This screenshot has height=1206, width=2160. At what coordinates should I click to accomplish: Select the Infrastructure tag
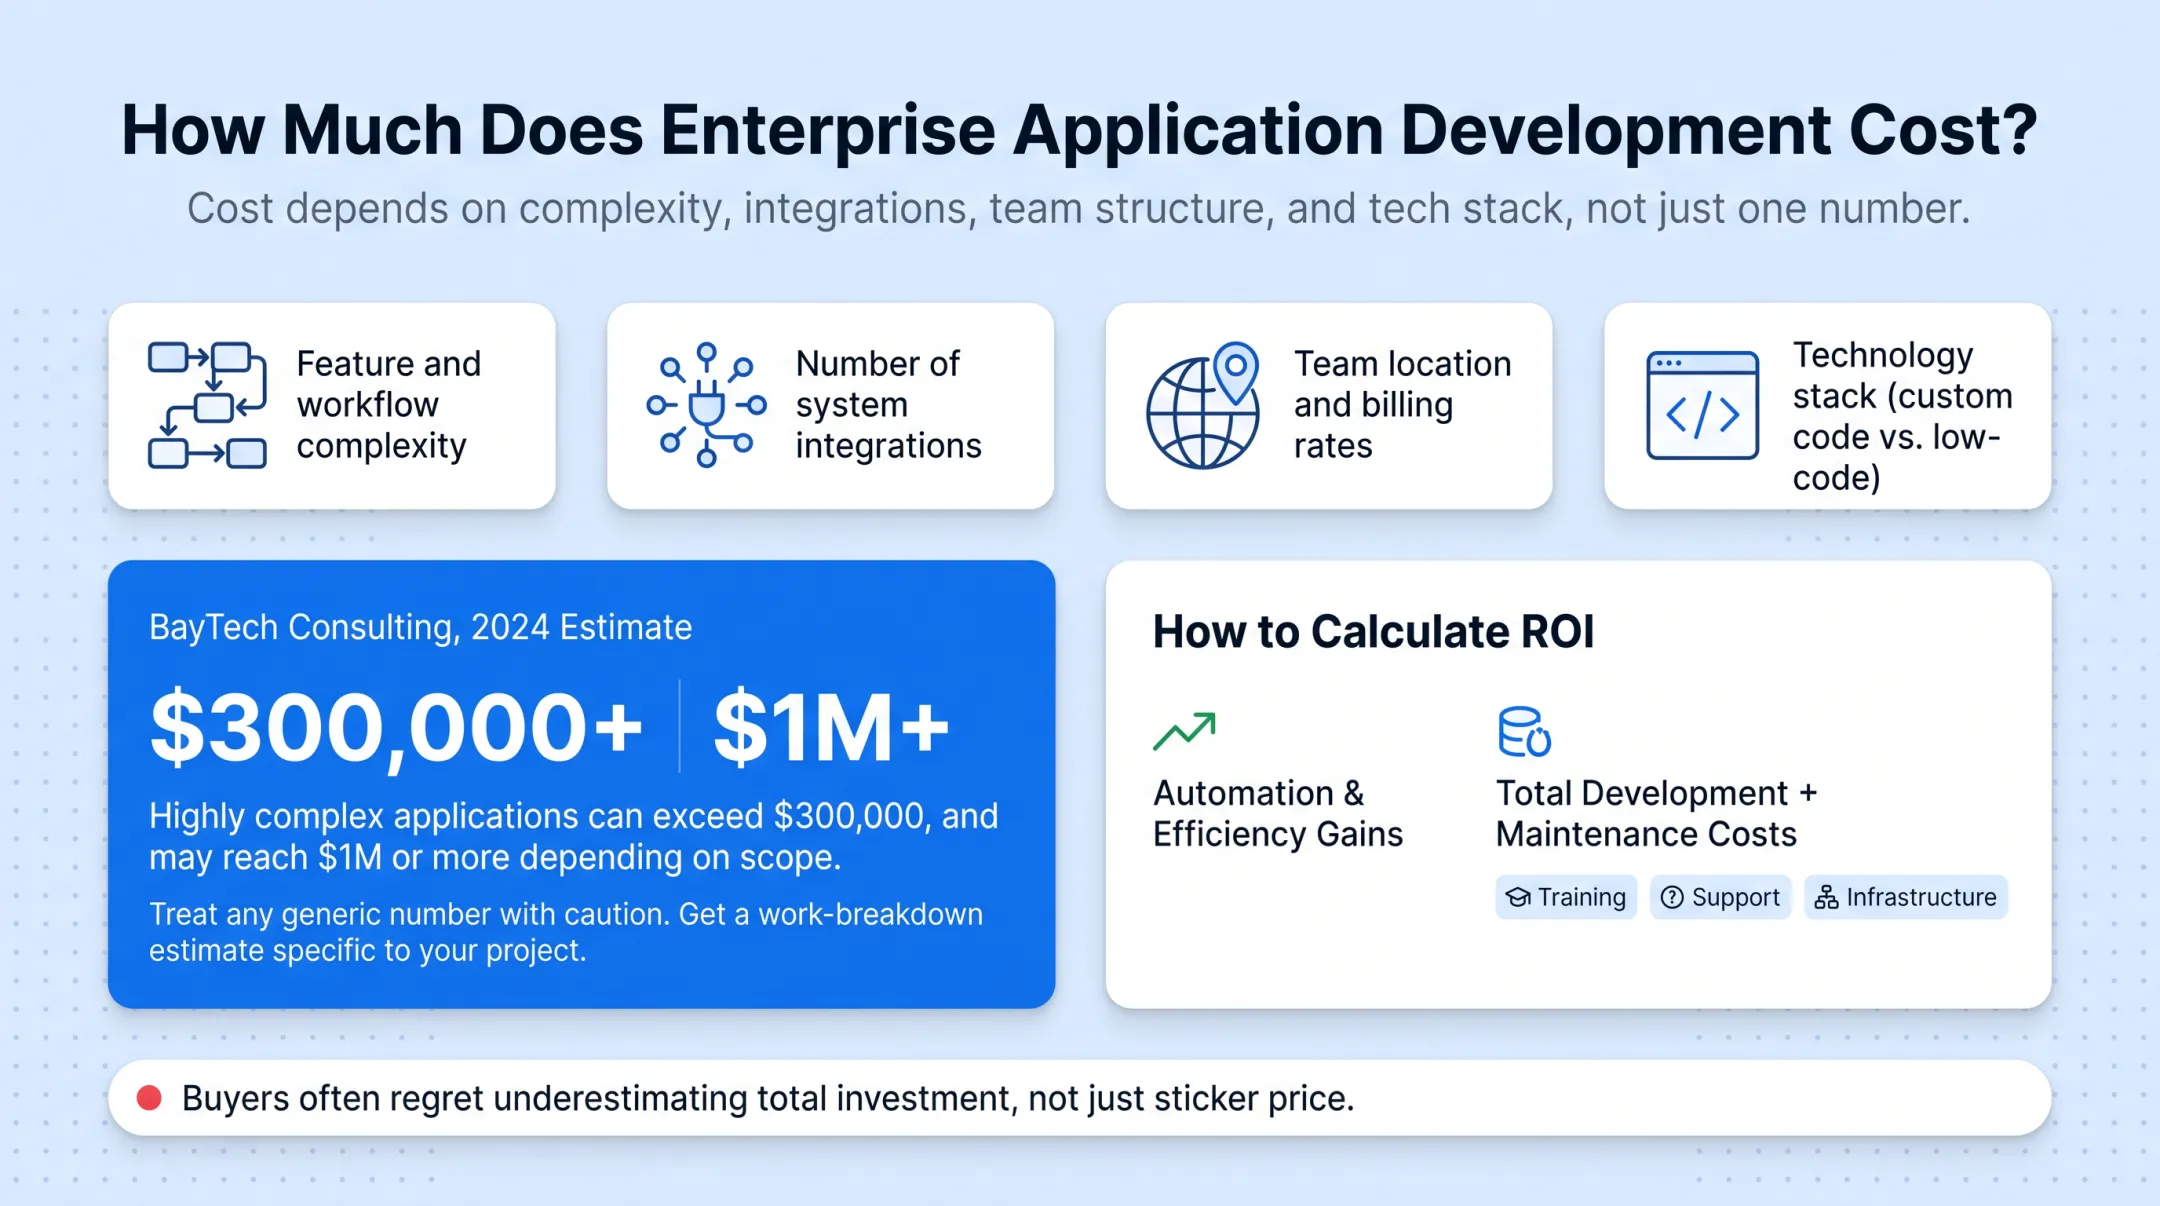pyautogui.click(x=1905, y=897)
